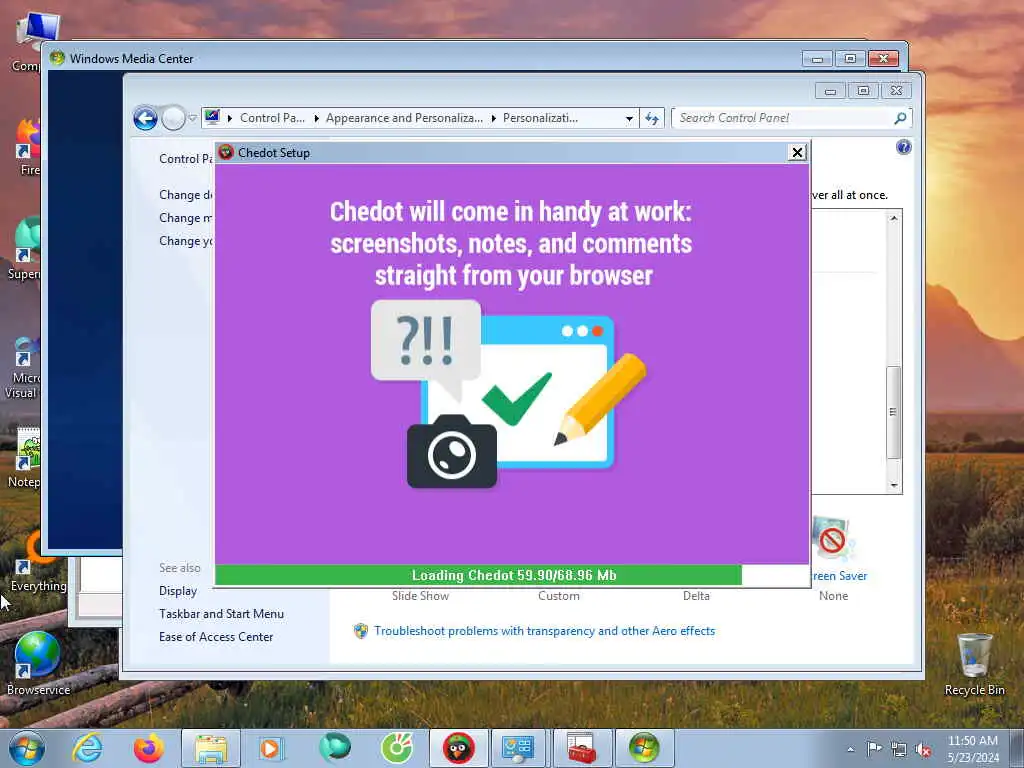Go back in Control Panel window
Image resolution: width=1024 pixels, height=768 pixels.
click(x=145, y=118)
